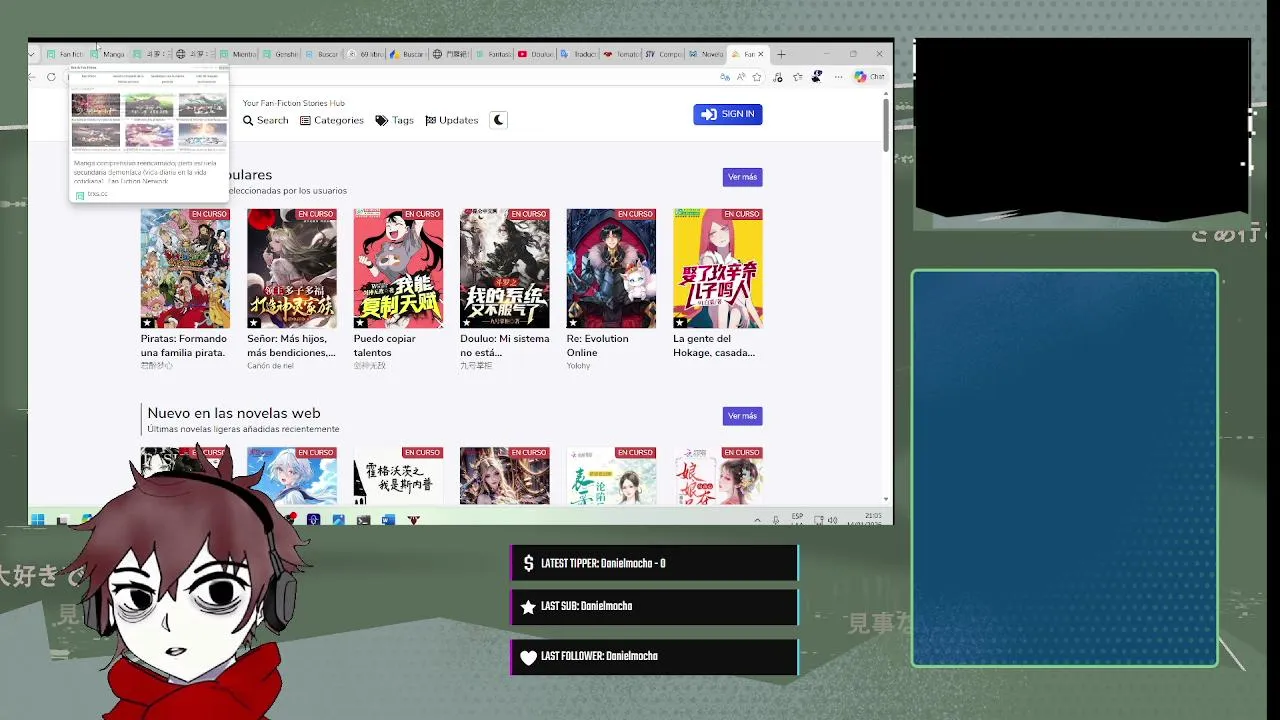Screen dimensions: 1280x720
Task: Click the favorites star in address bar
Action: coord(757,77)
